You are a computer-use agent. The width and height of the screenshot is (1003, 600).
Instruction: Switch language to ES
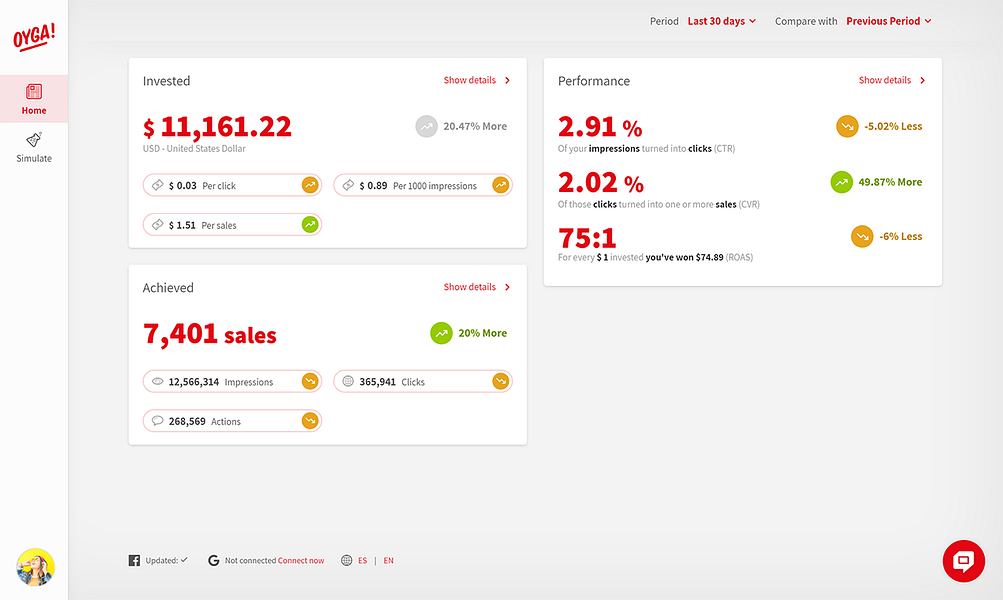pos(363,560)
